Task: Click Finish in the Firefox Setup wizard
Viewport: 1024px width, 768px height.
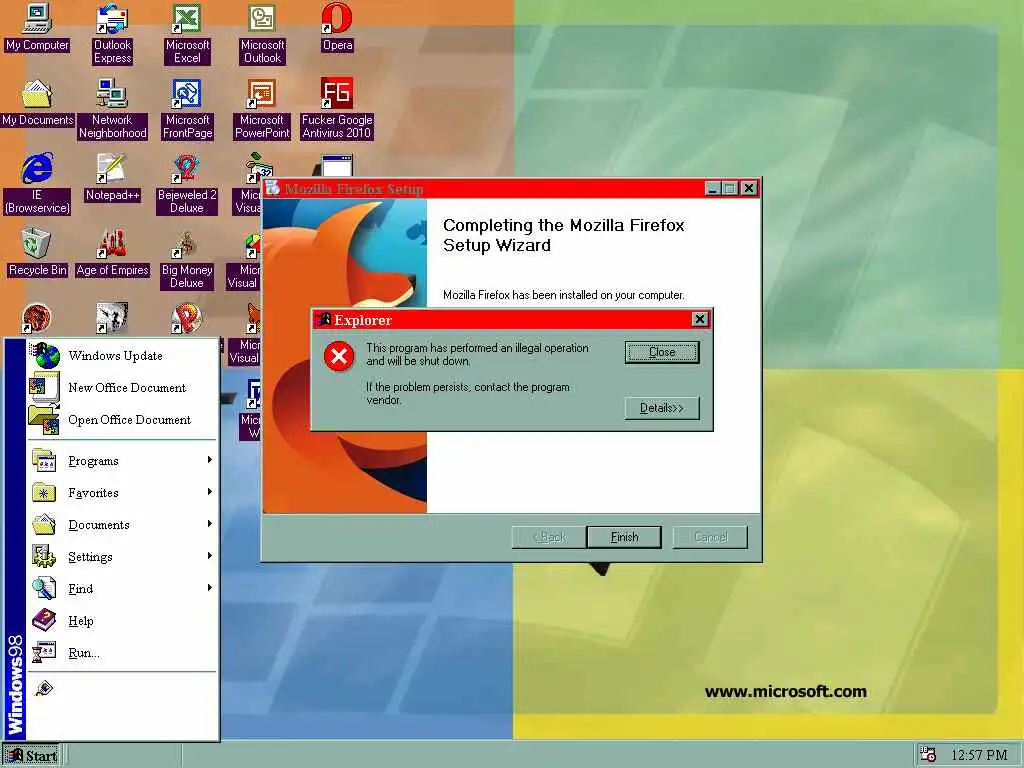Action: [x=624, y=537]
